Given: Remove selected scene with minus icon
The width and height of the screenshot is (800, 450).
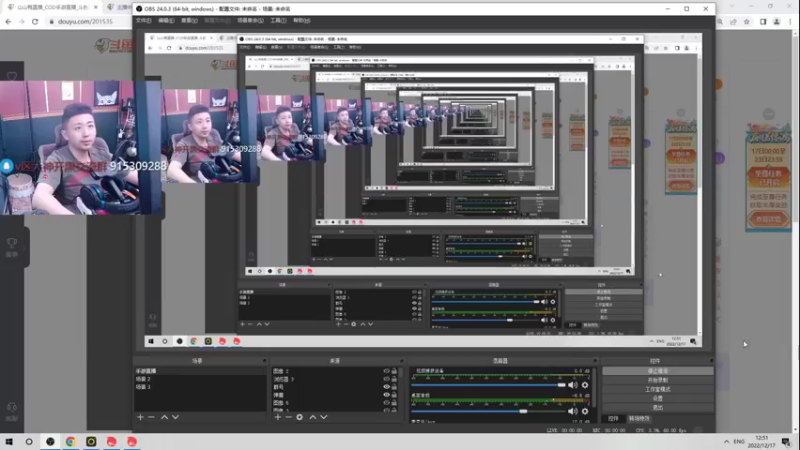Looking at the screenshot, I should (x=151, y=417).
